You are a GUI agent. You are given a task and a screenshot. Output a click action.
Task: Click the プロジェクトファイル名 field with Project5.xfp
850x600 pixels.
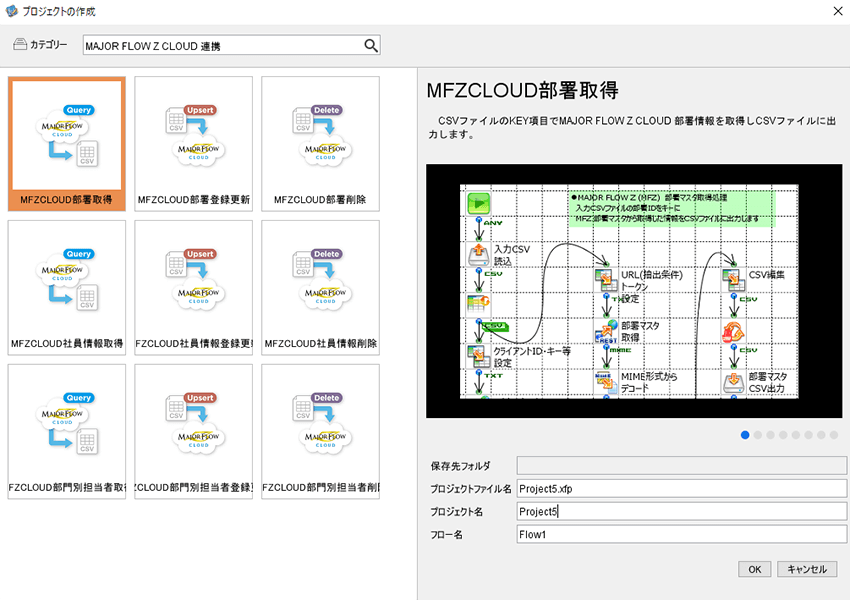(681, 488)
